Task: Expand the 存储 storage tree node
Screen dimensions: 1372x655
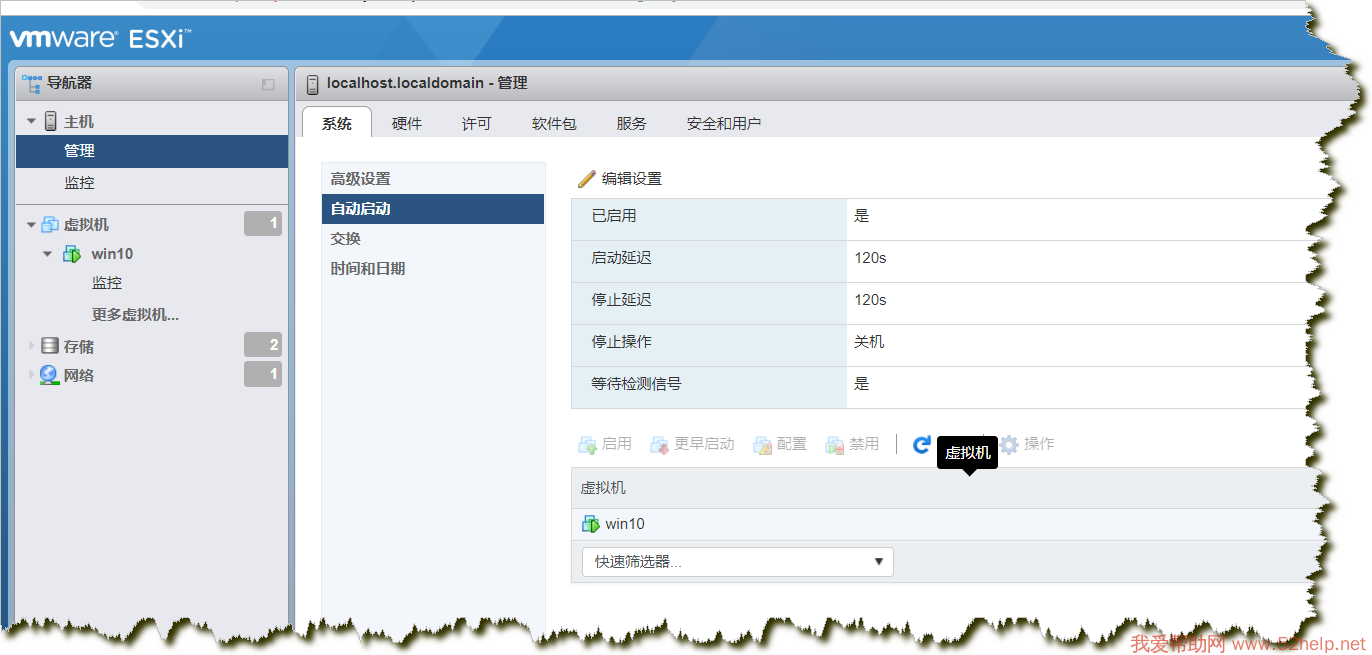Action: click(x=31, y=346)
